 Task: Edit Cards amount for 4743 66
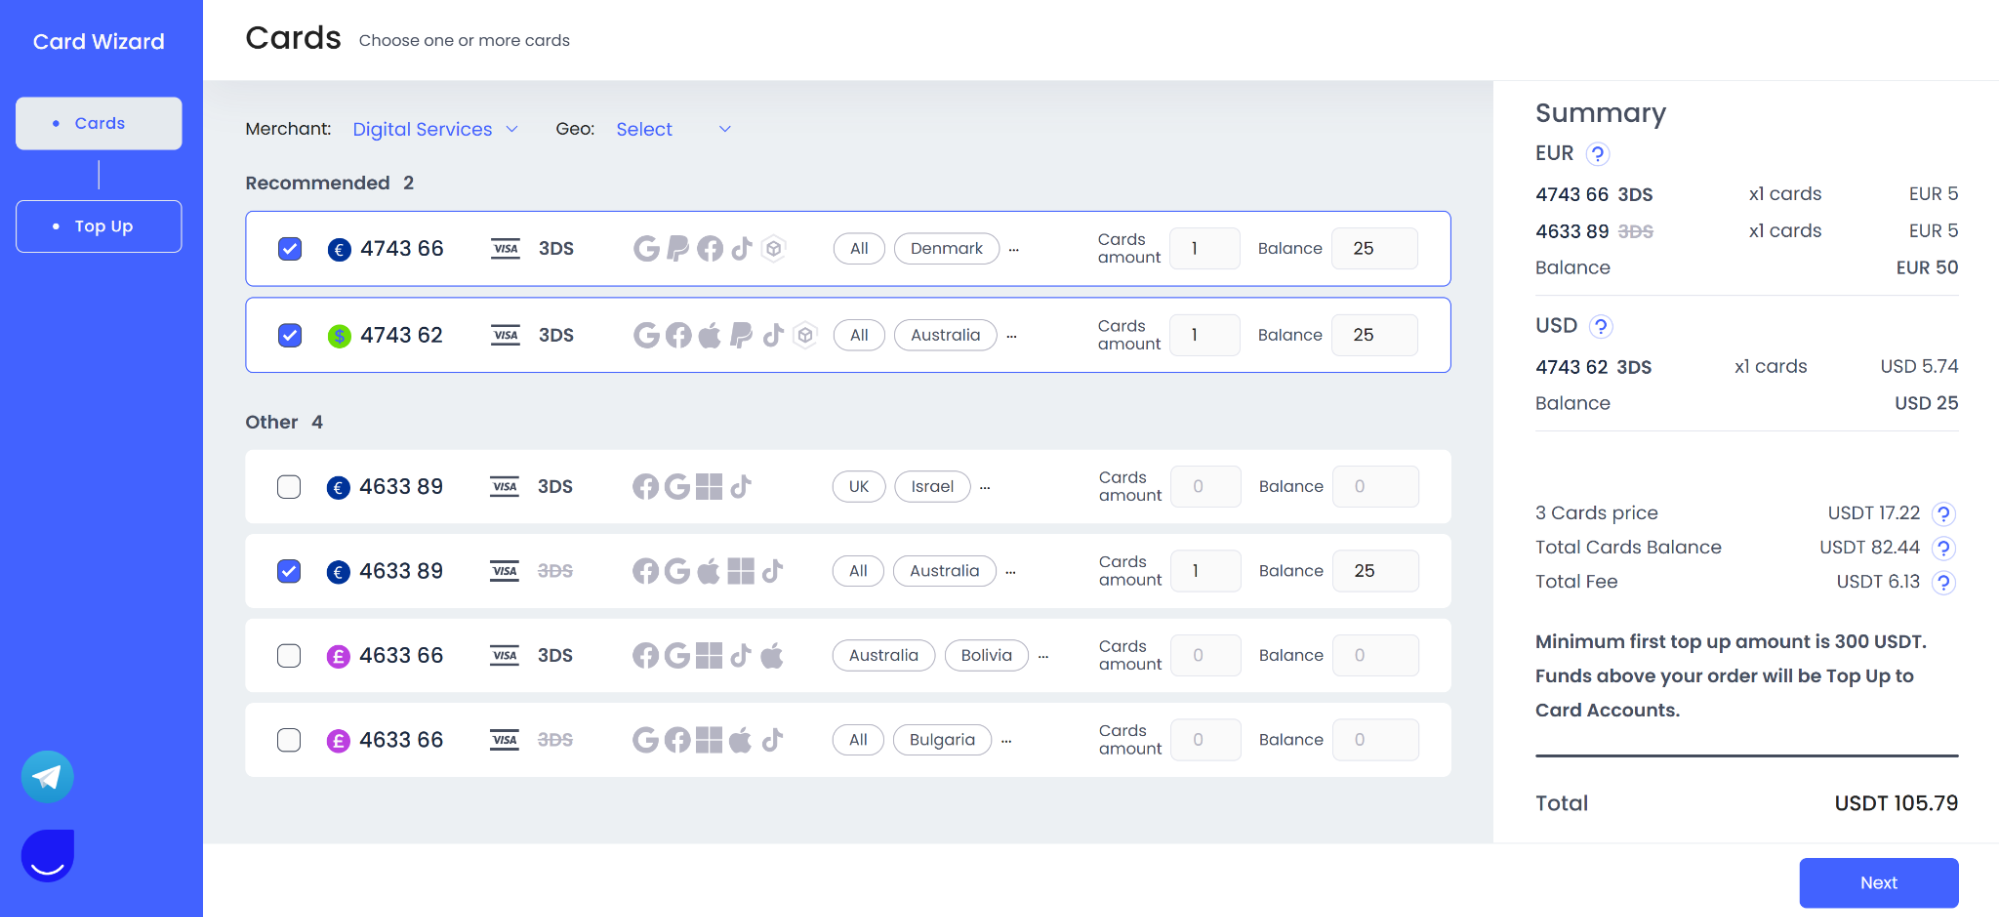tap(1205, 249)
